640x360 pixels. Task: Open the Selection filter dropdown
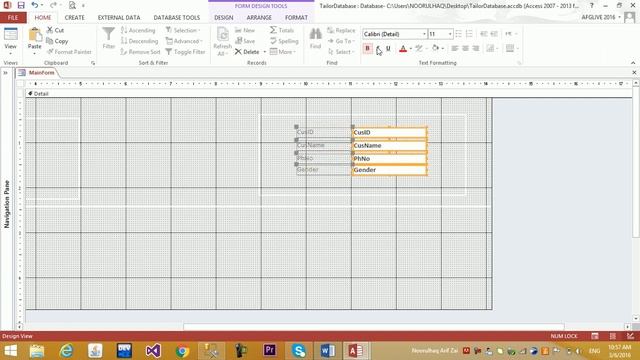tap(182, 30)
